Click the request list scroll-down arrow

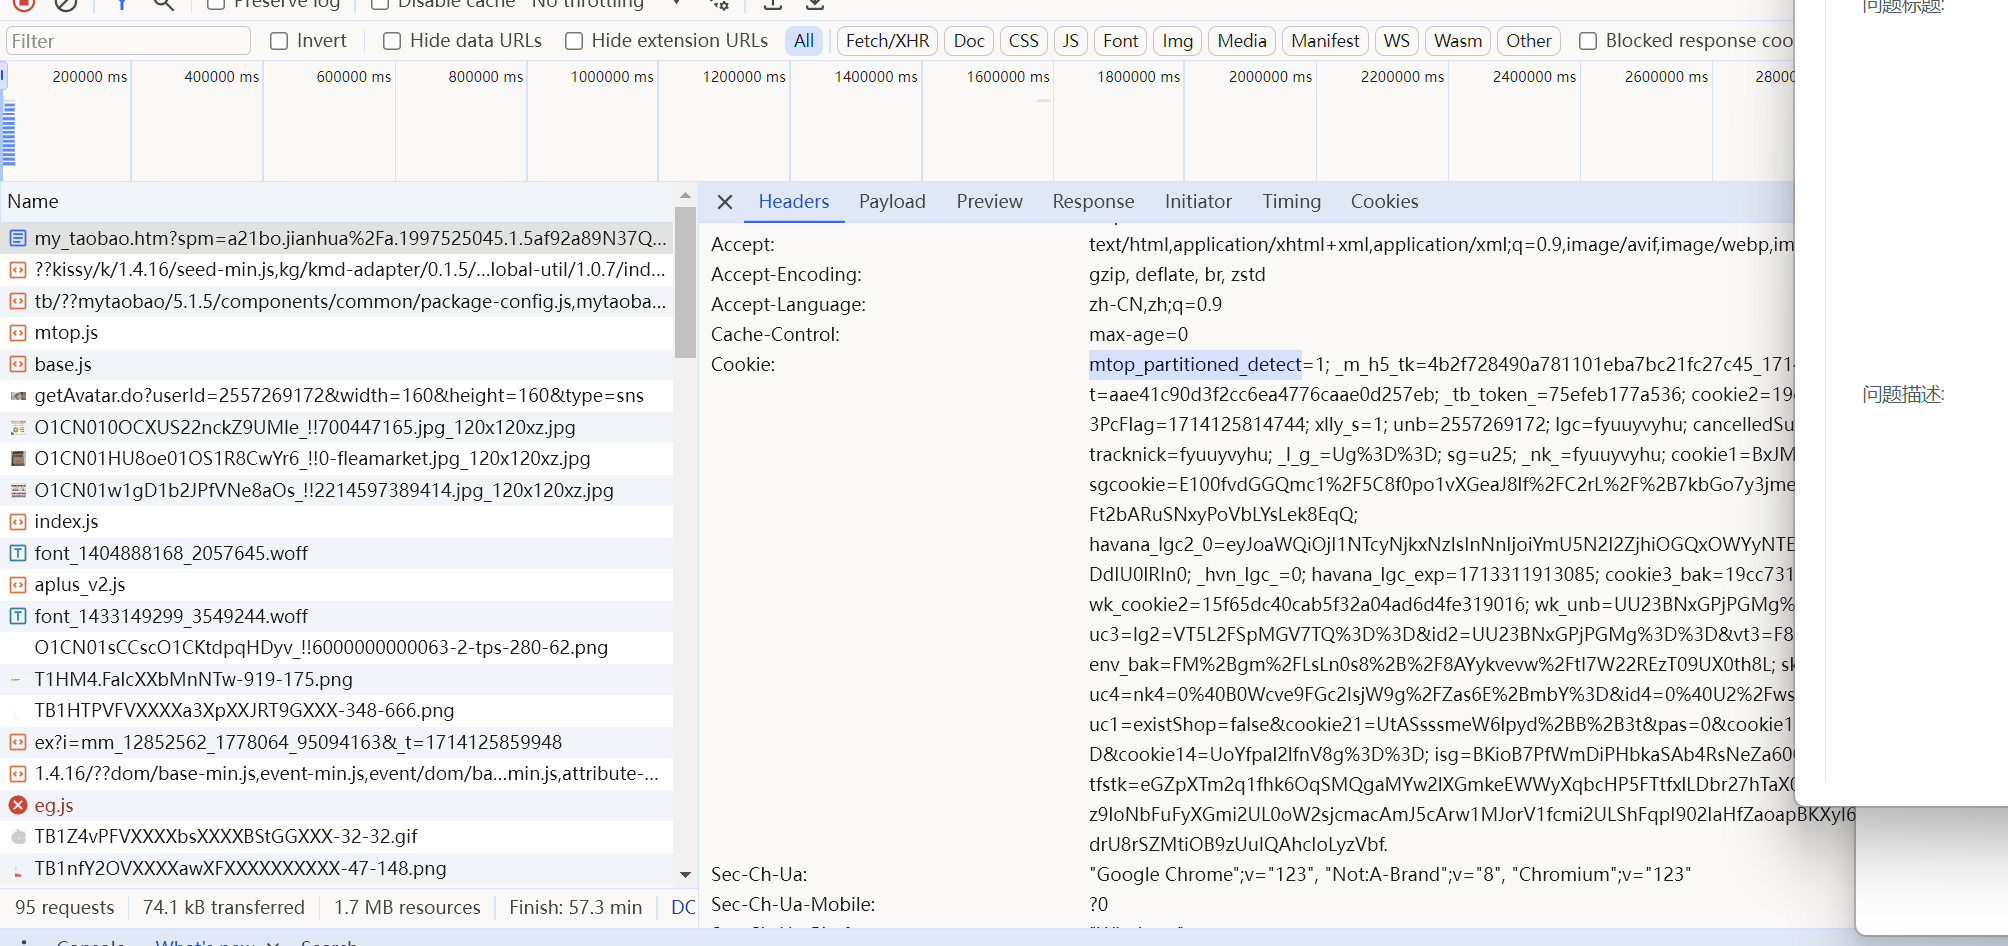pos(685,874)
